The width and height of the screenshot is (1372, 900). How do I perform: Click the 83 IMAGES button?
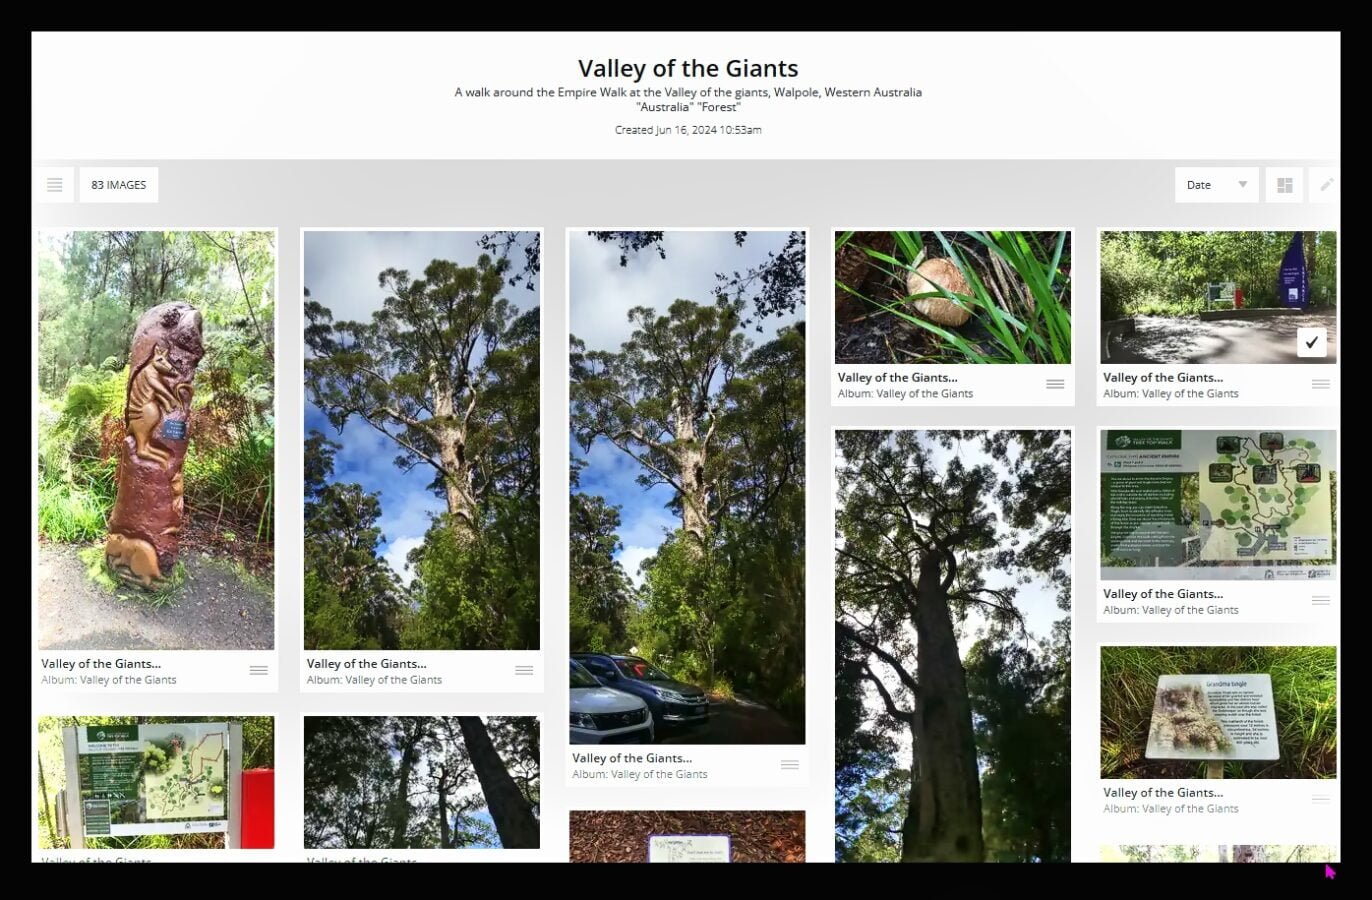click(119, 185)
